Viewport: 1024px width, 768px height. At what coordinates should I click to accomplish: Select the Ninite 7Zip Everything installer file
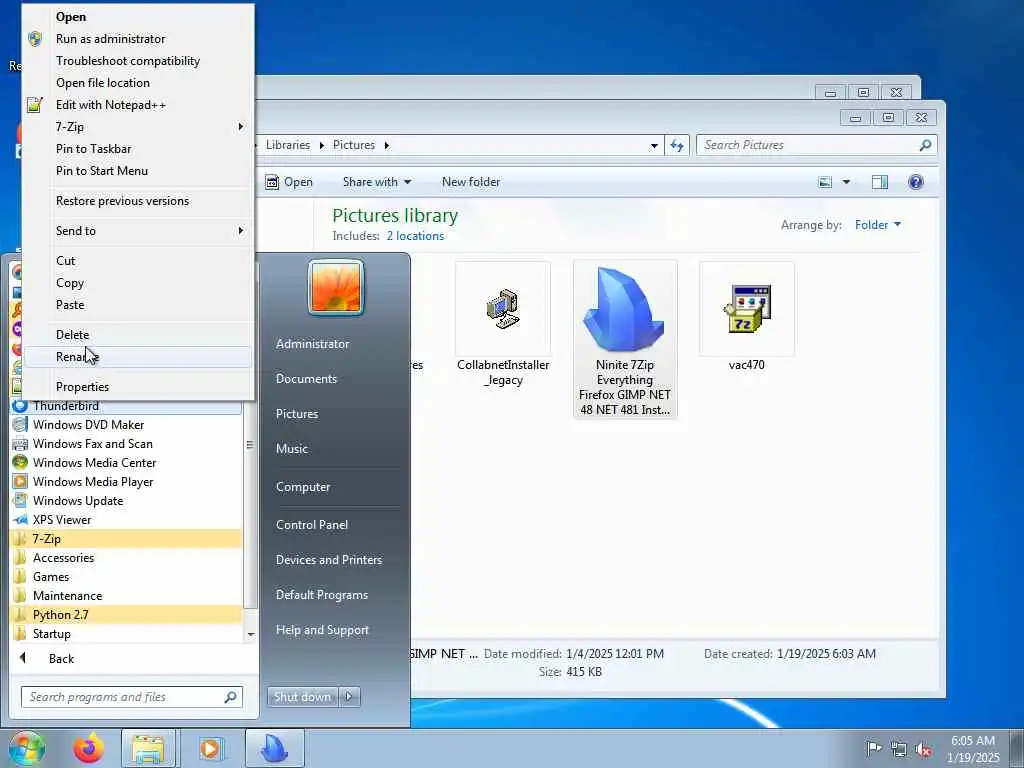(x=625, y=339)
